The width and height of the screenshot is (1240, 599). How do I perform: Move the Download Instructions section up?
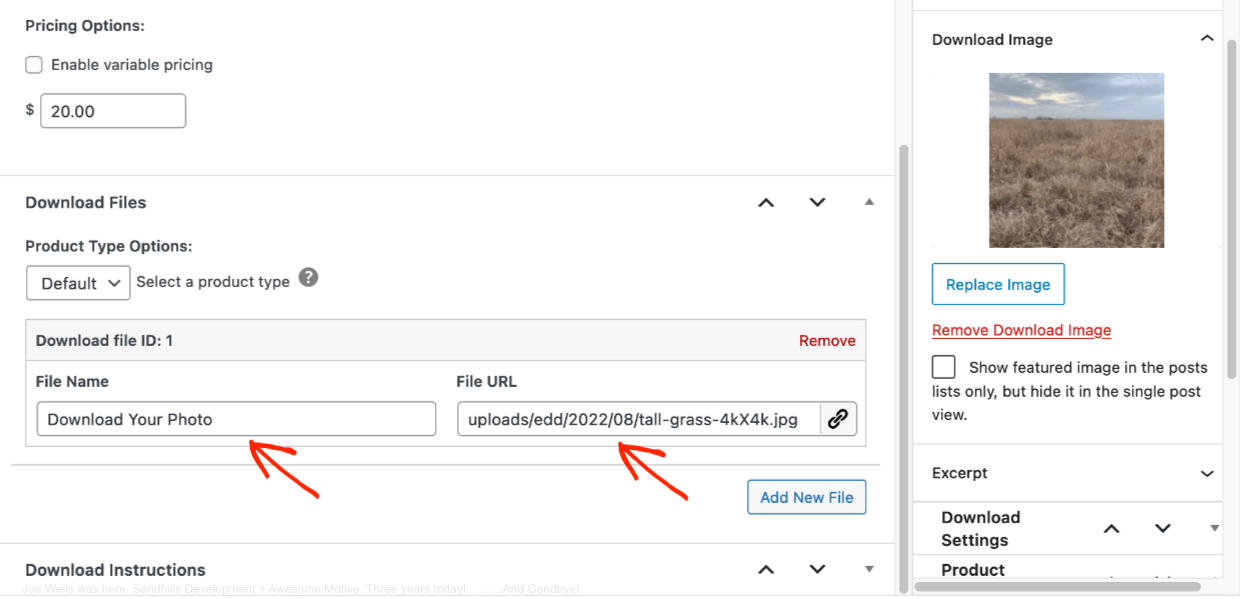tap(765, 569)
